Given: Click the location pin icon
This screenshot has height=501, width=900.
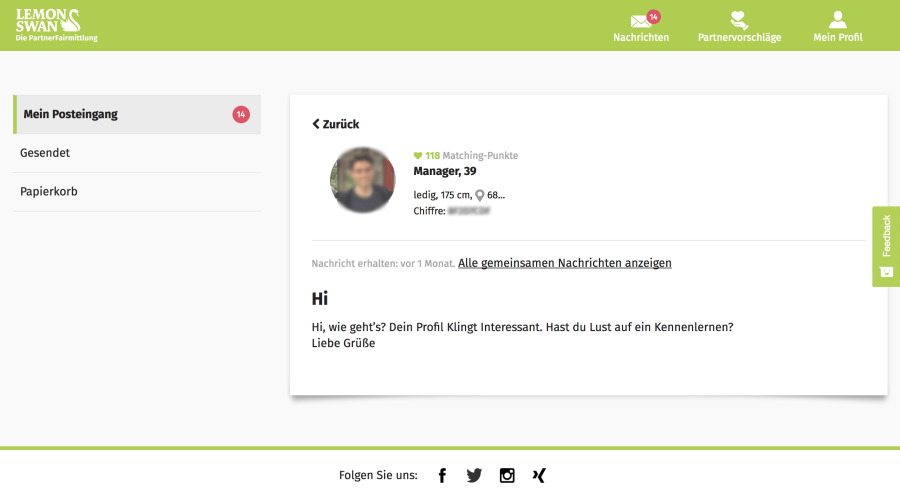Looking at the screenshot, I should pyautogui.click(x=480, y=196).
